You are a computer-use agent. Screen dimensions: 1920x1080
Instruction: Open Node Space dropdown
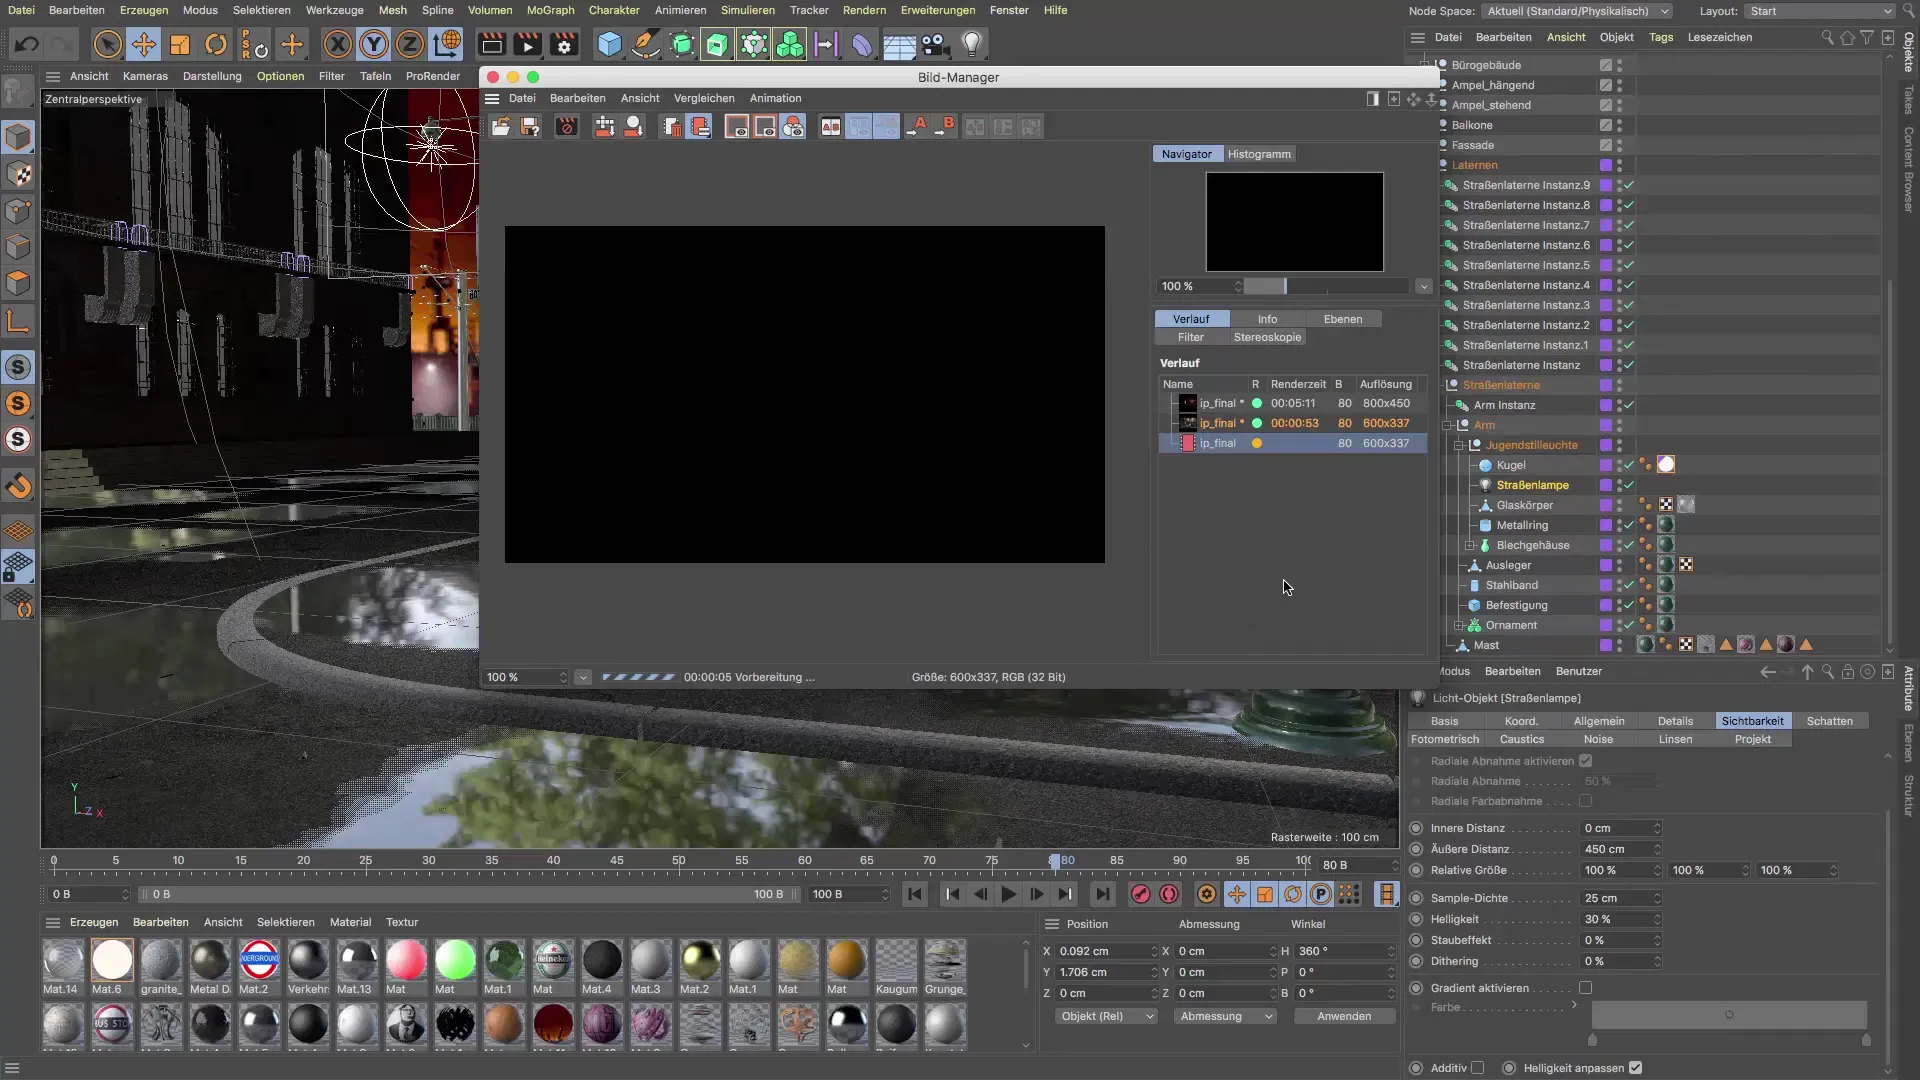[x=1577, y=11]
